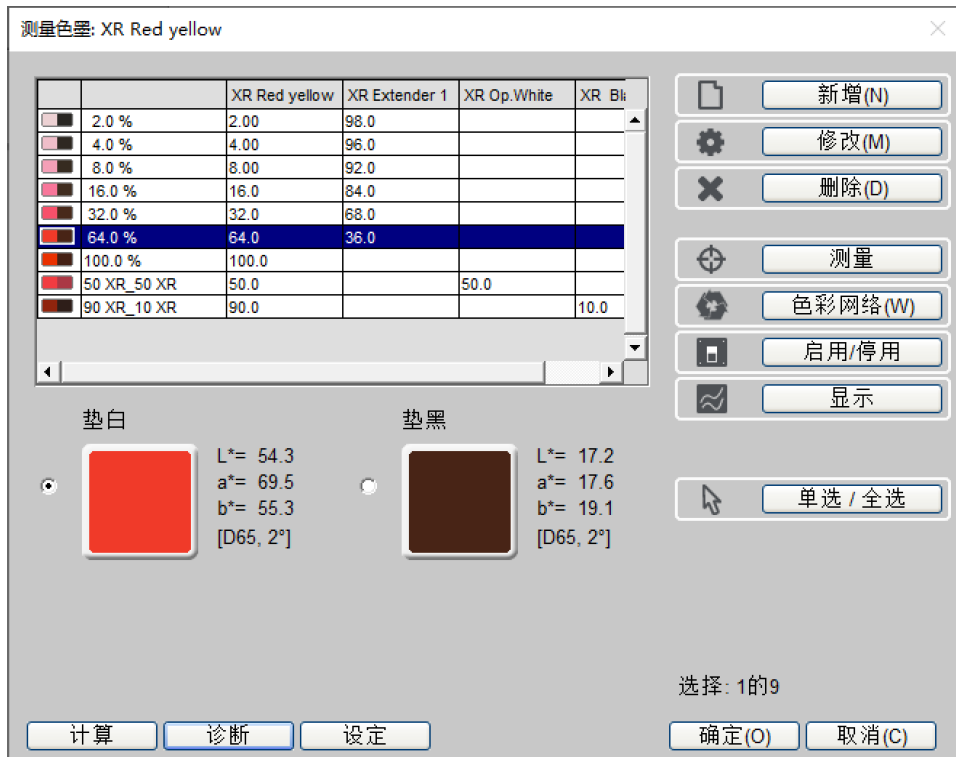The height and width of the screenshot is (771, 964).
Task: Select the 8.0 % row
Action: [331, 168]
